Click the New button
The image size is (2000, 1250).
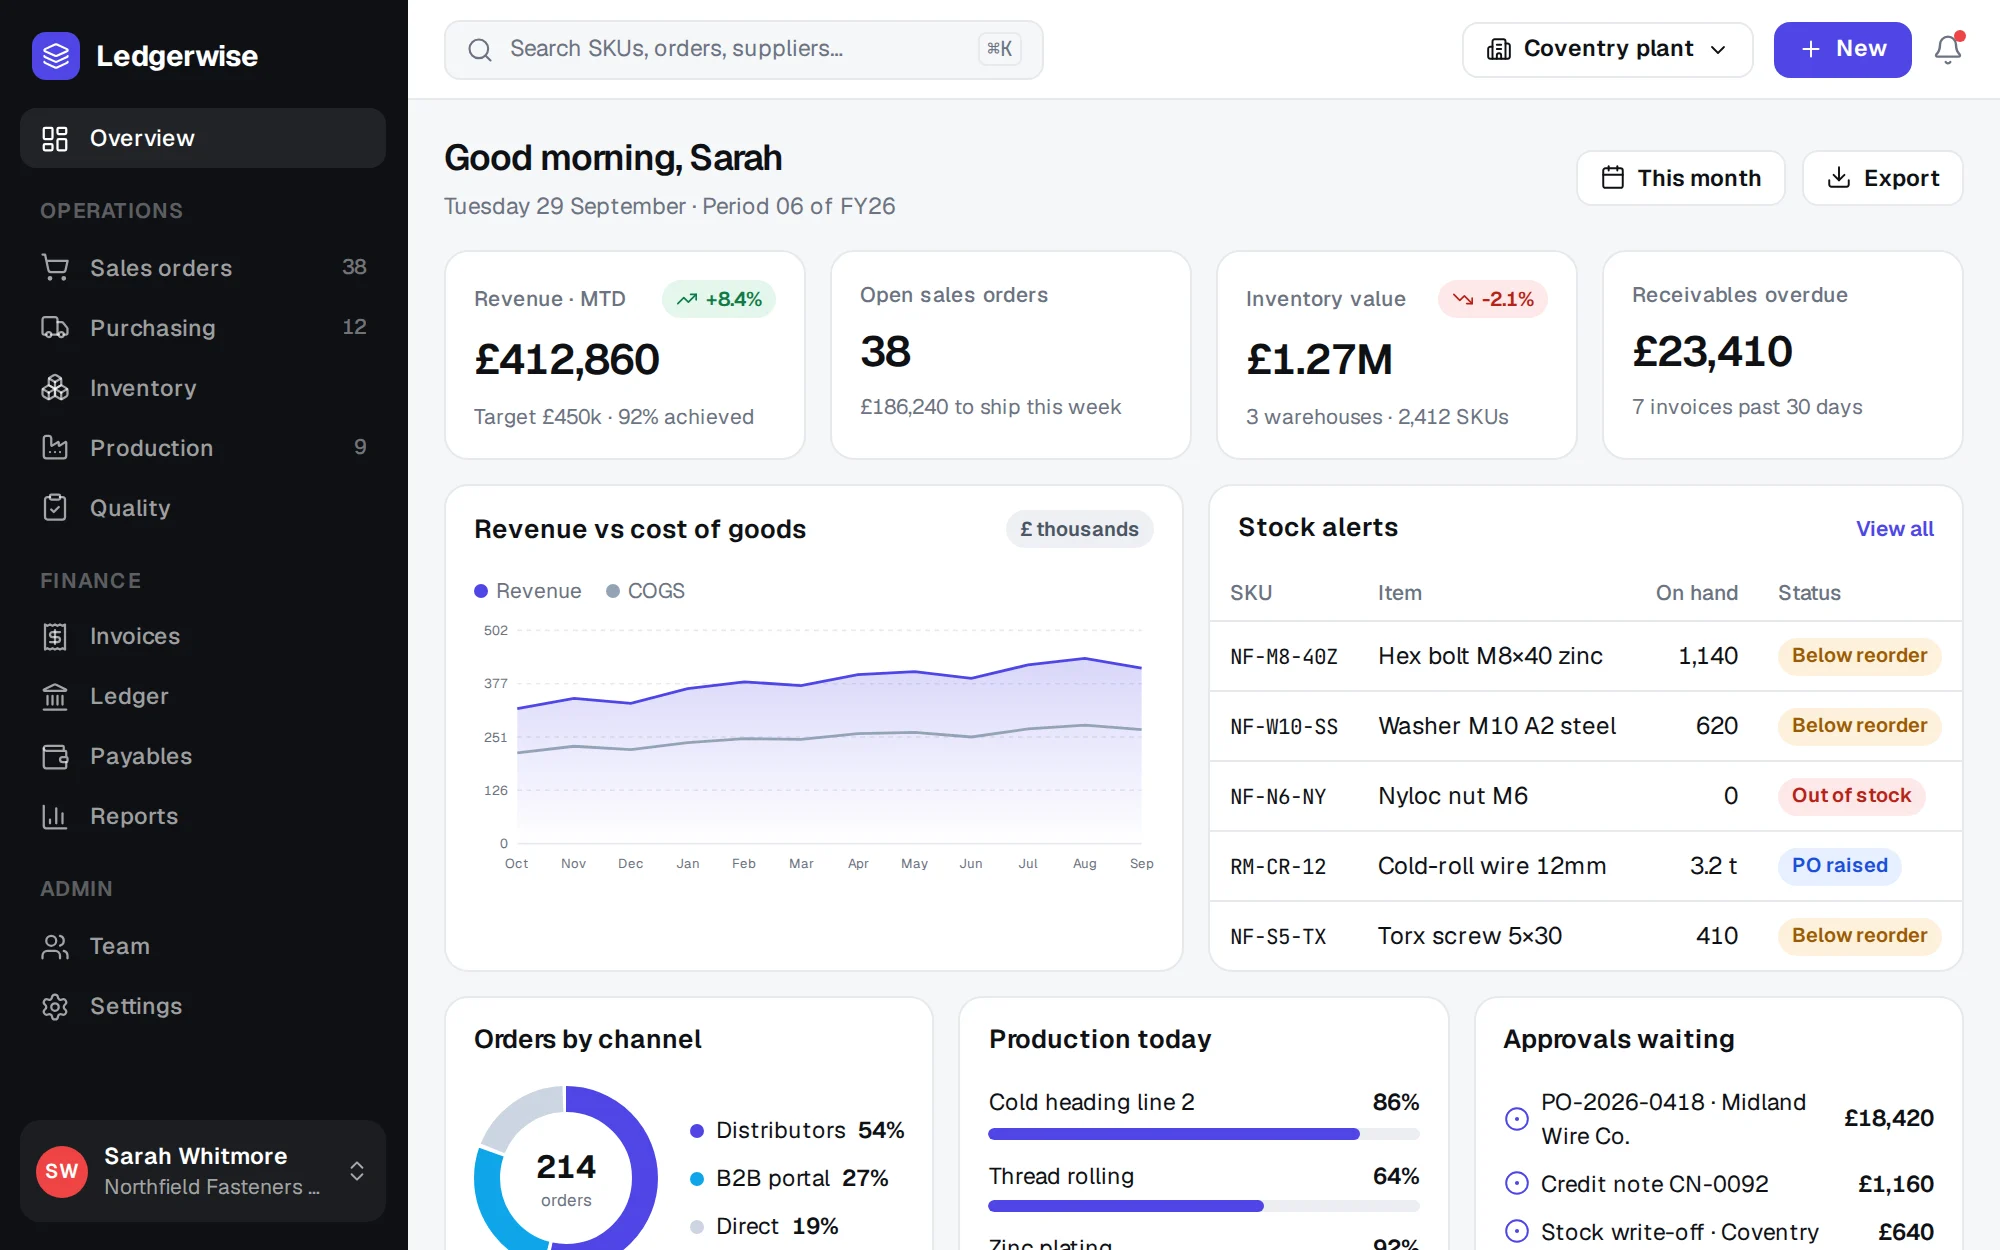1842,49
